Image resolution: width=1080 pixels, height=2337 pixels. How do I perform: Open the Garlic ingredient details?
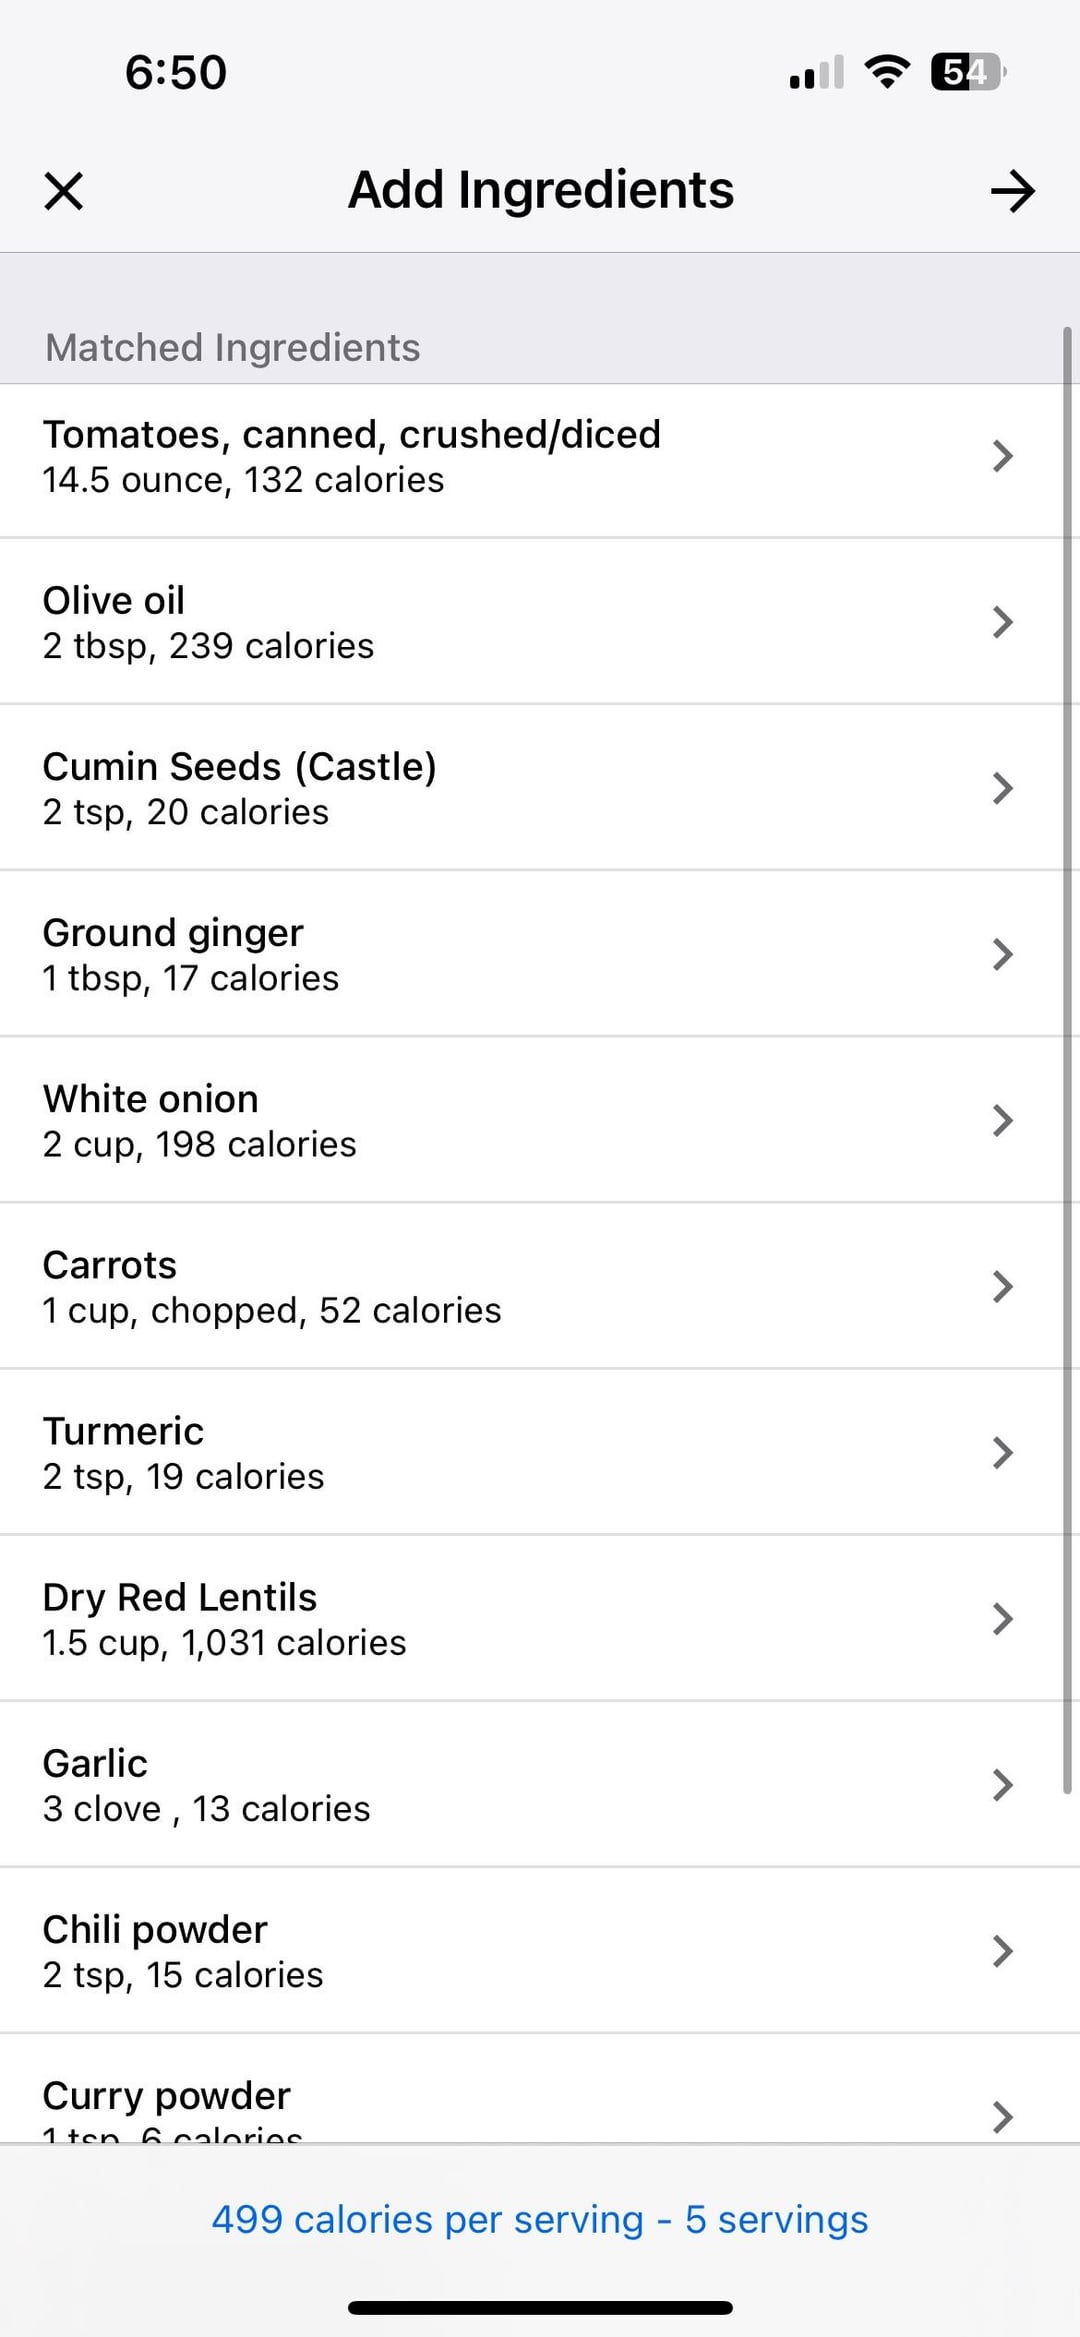coord(500,1784)
